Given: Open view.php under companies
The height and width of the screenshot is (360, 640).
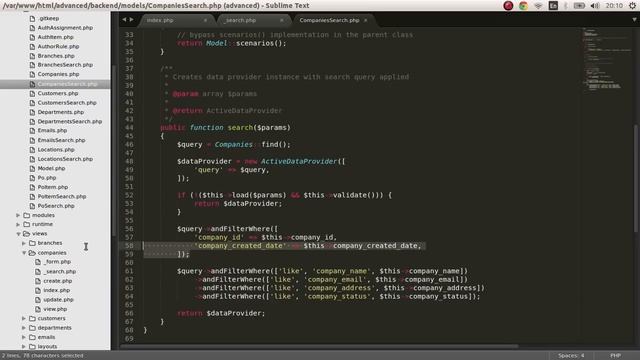Looking at the screenshot, I should (55, 309).
